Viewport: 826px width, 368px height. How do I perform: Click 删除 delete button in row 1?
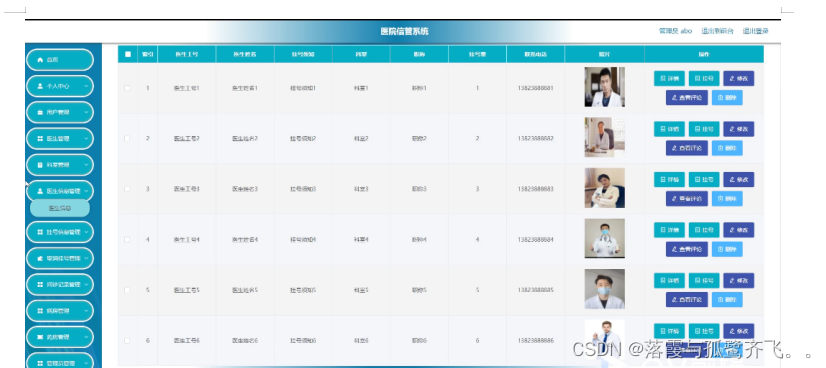click(727, 97)
